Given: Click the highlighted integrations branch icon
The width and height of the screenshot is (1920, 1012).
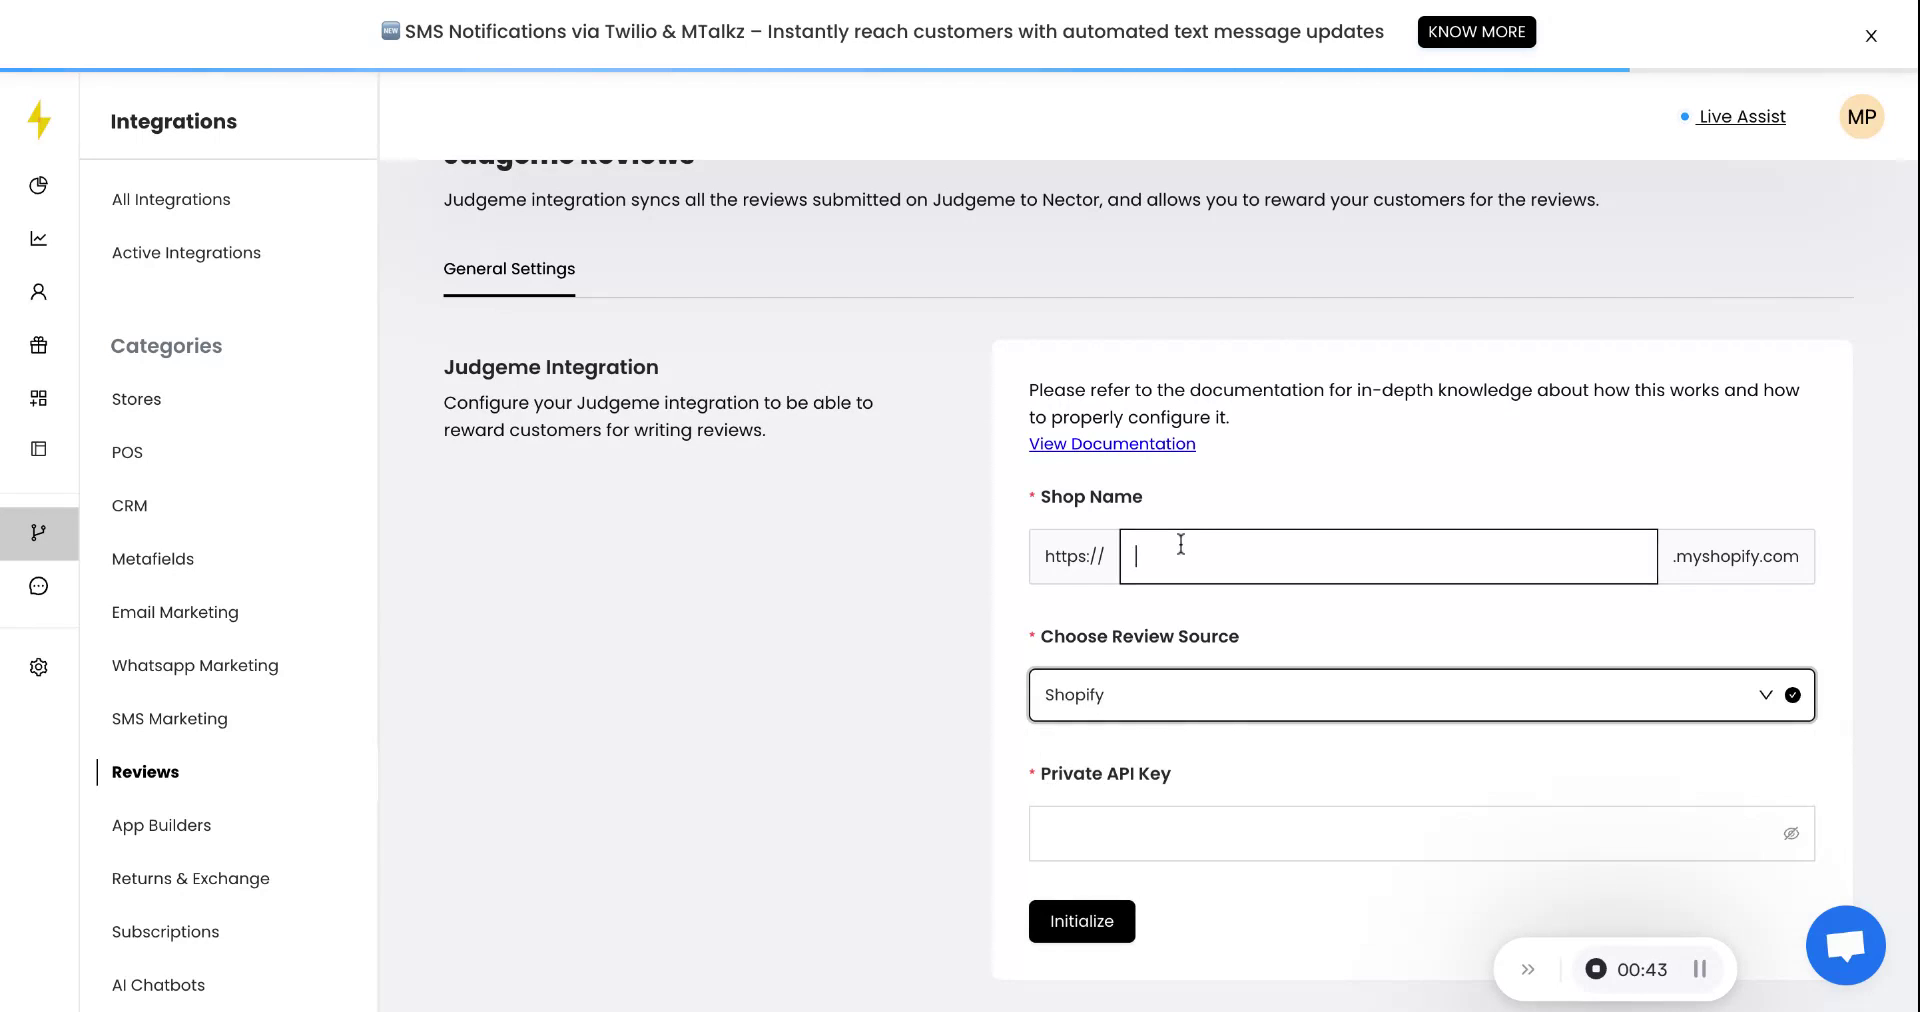Looking at the screenshot, I should [38, 533].
